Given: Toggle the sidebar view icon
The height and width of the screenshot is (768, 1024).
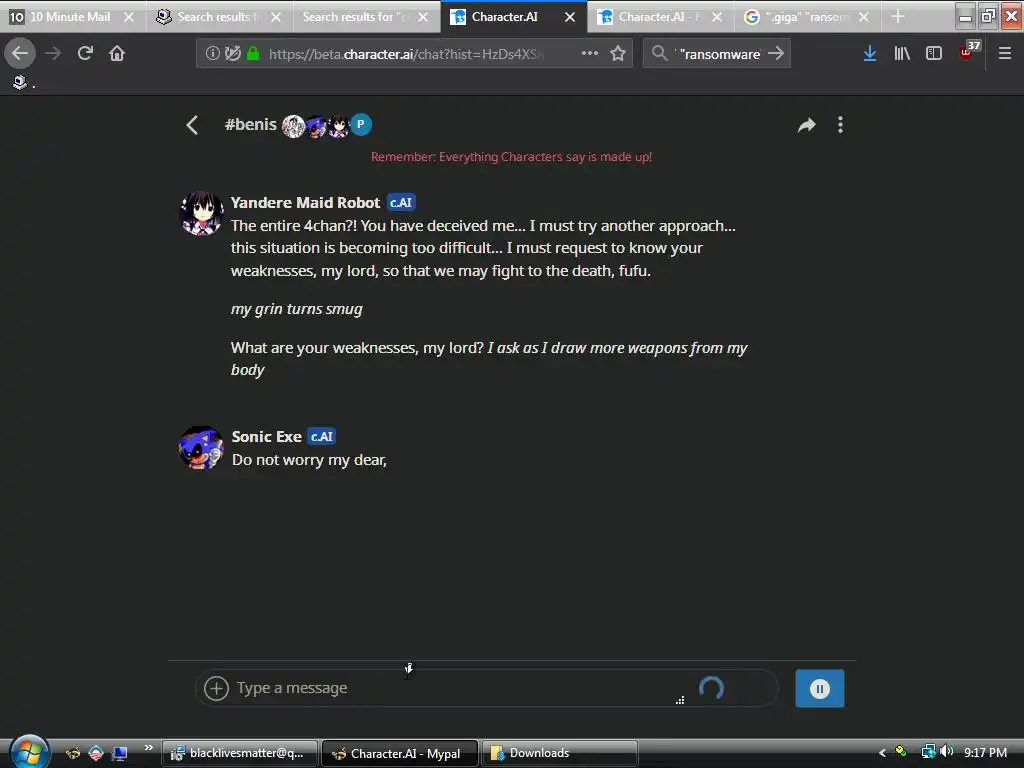Looking at the screenshot, I should coord(934,54).
